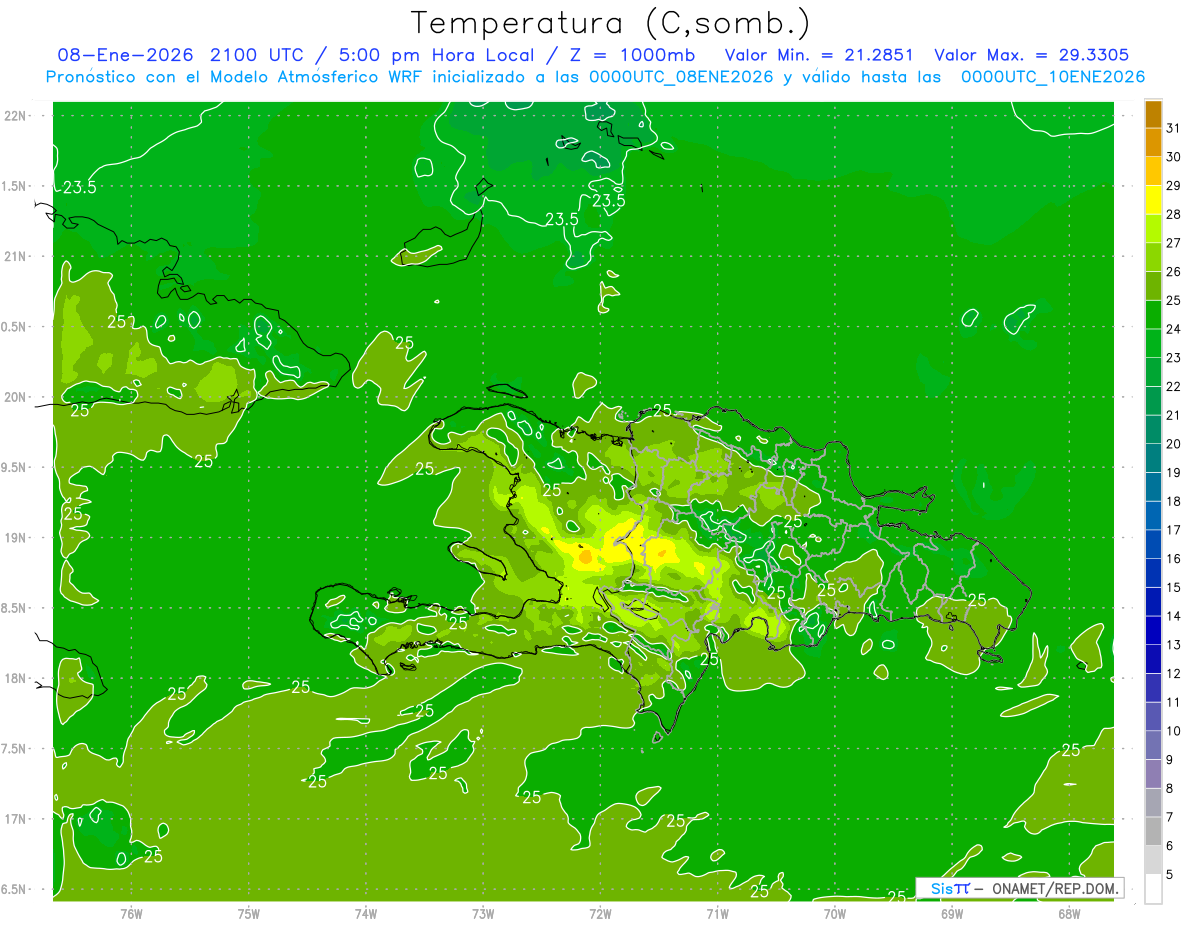Pick the legend swatch between 26 and 27

(1153, 257)
